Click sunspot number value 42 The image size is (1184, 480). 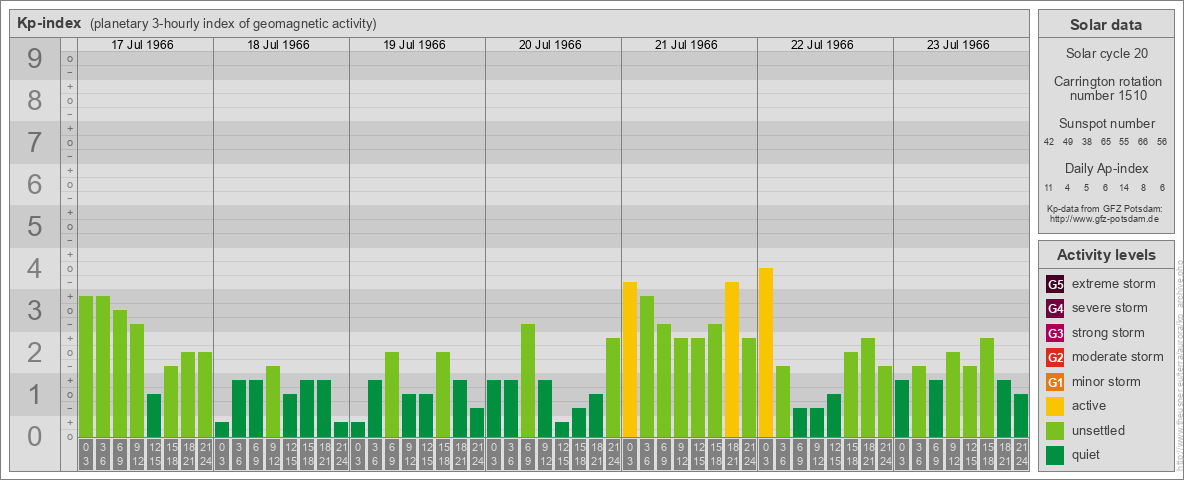point(1049,141)
